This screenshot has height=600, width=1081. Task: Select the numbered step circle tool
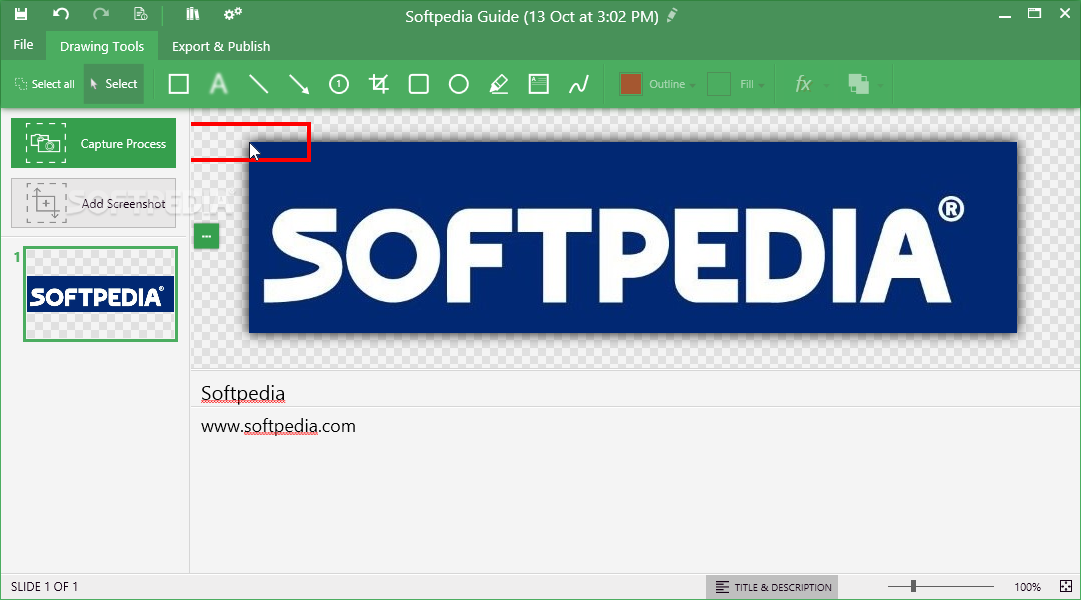pyautogui.click(x=339, y=84)
